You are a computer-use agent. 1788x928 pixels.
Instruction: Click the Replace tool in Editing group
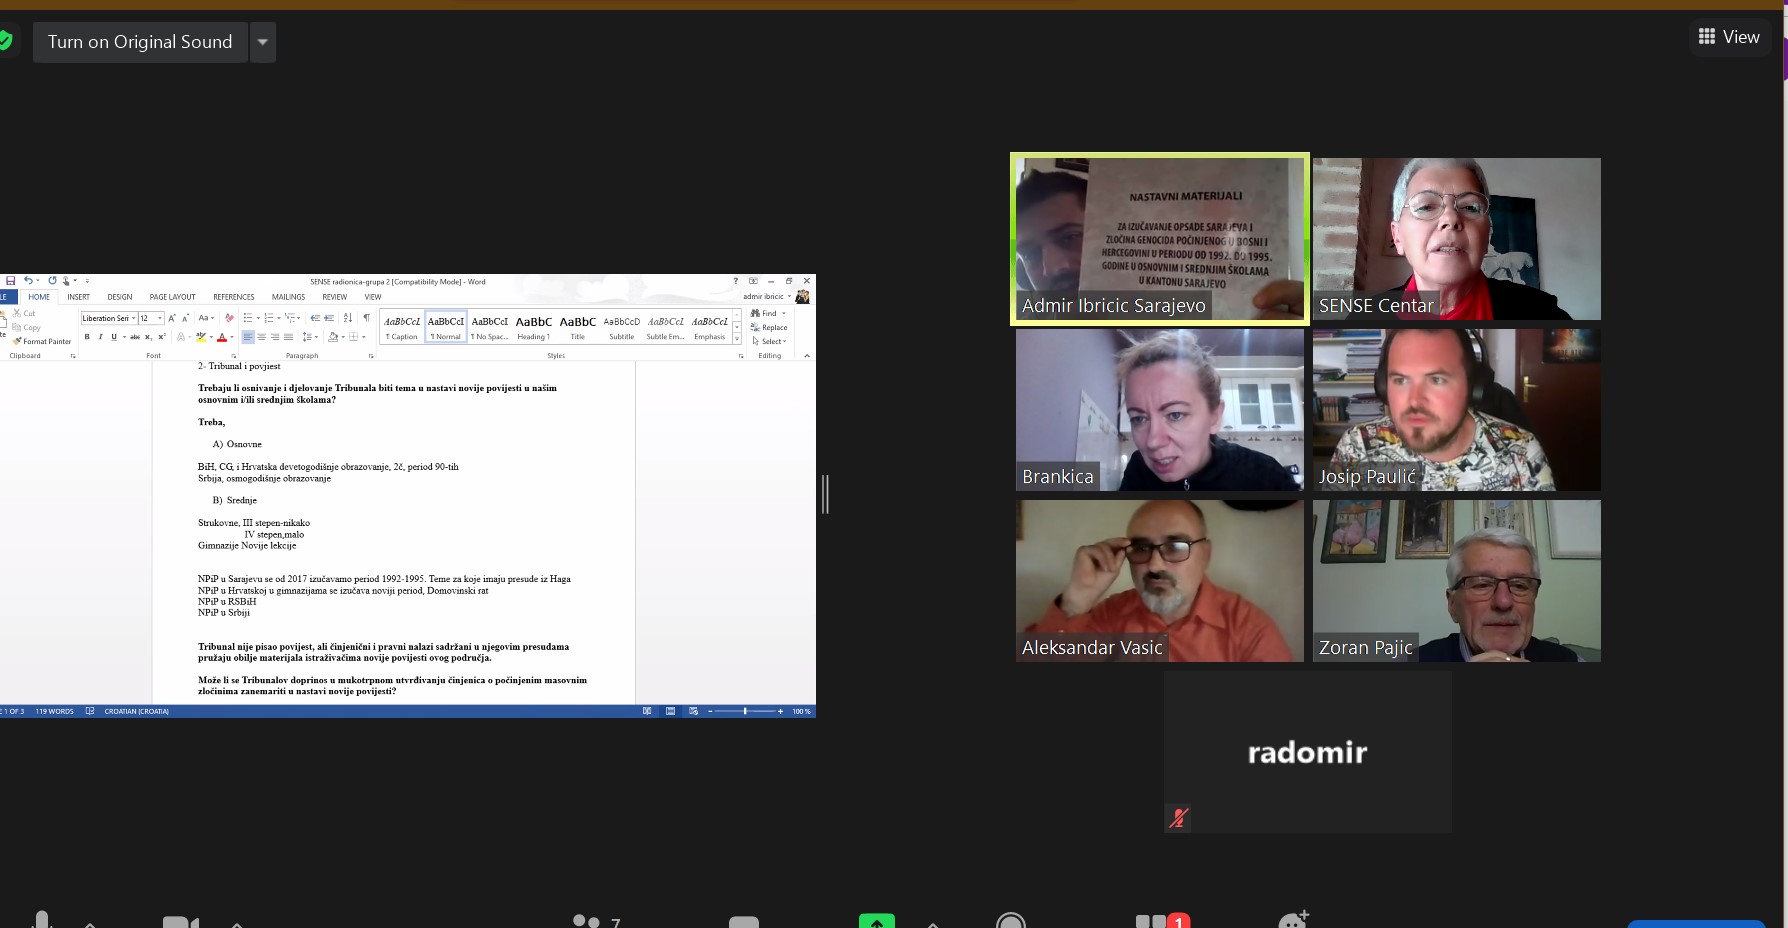coord(769,327)
